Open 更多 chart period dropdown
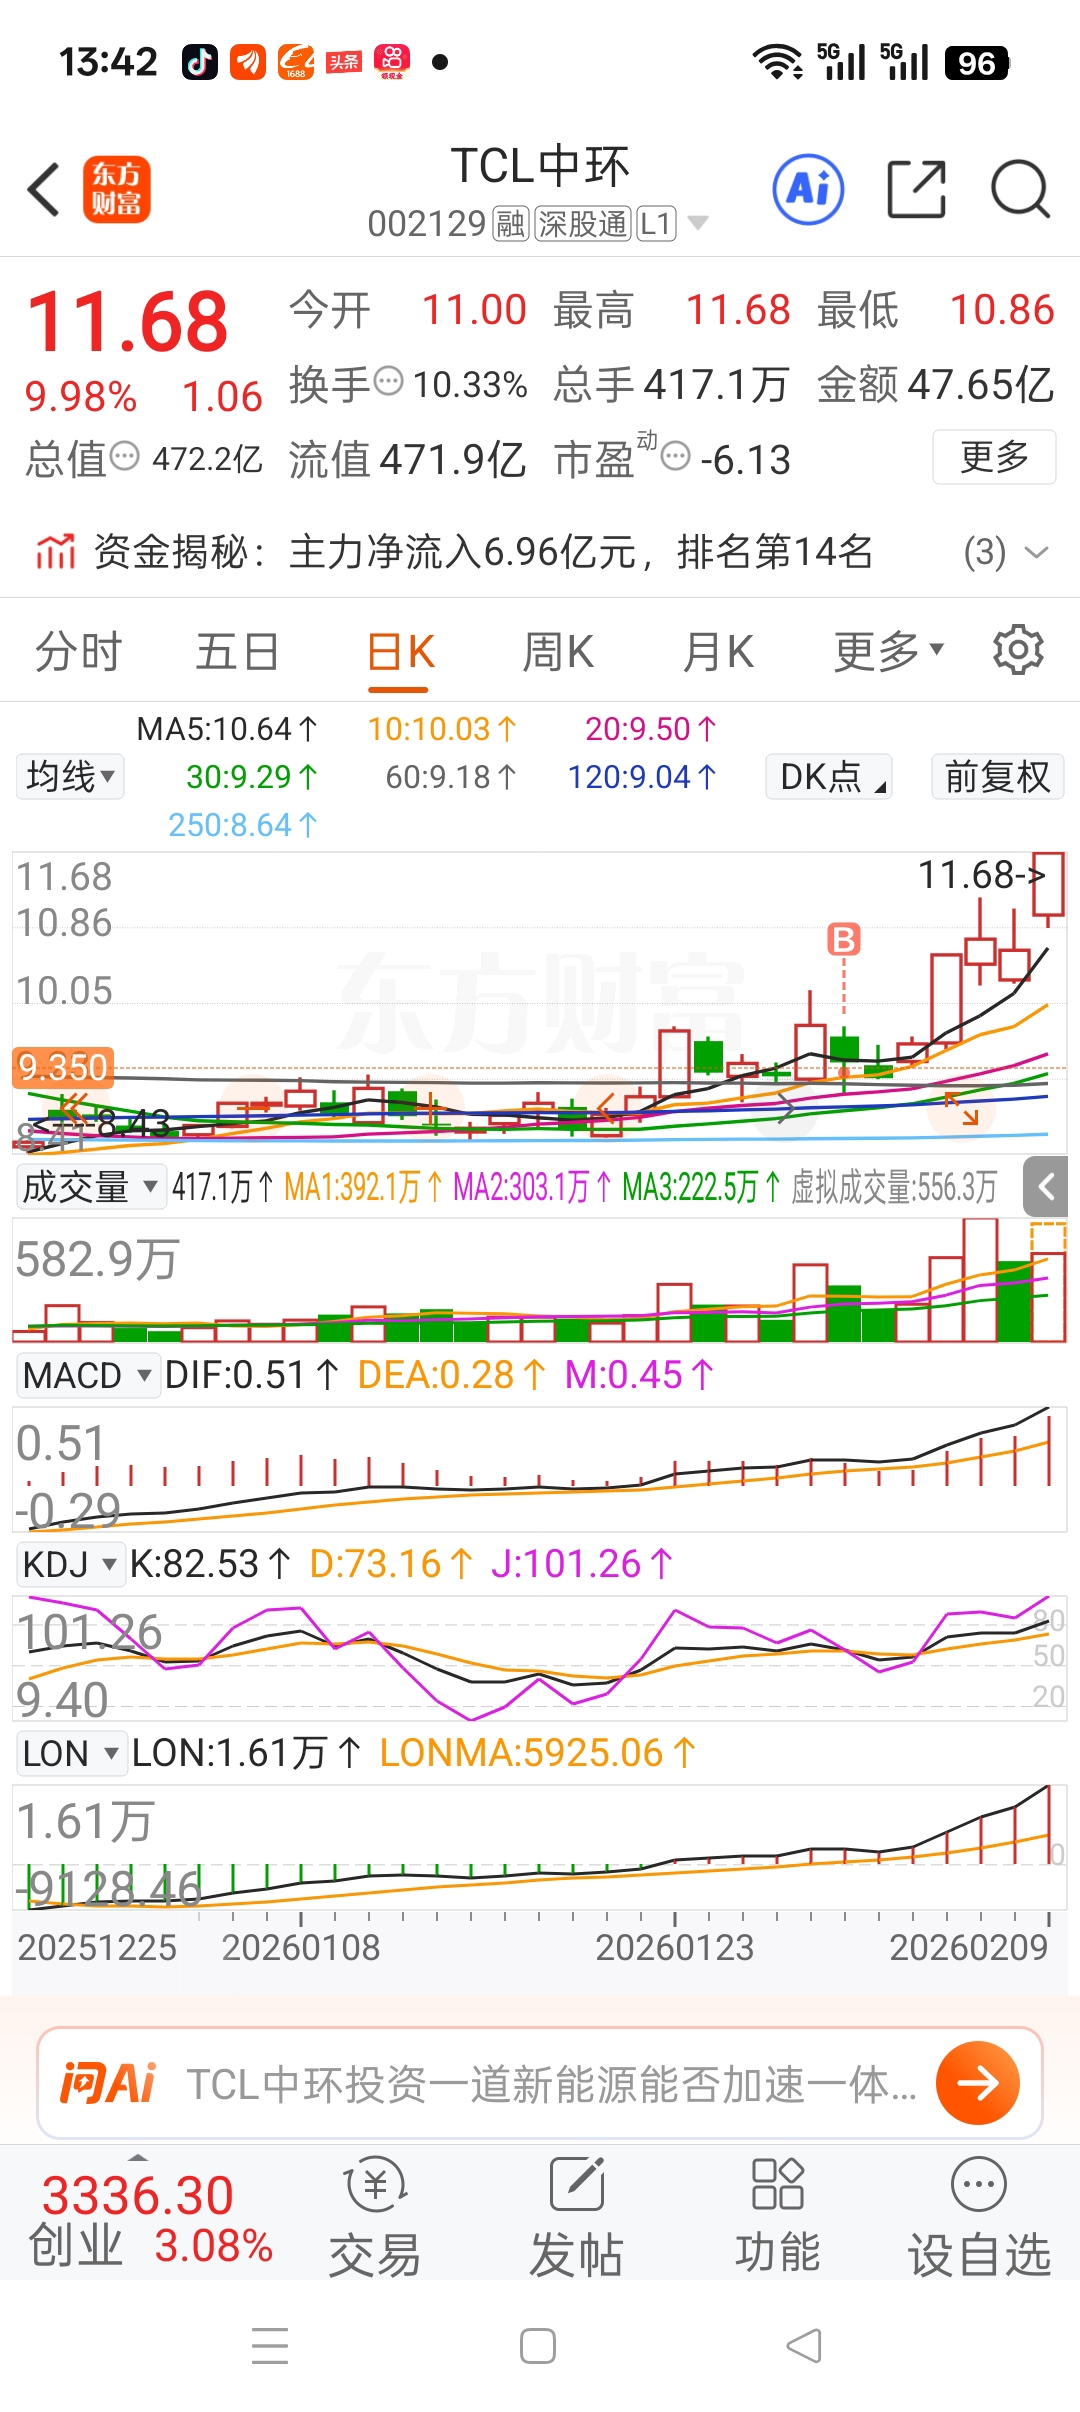Screen dimensions: 1080x2412 pyautogui.click(x=888, y=651)
